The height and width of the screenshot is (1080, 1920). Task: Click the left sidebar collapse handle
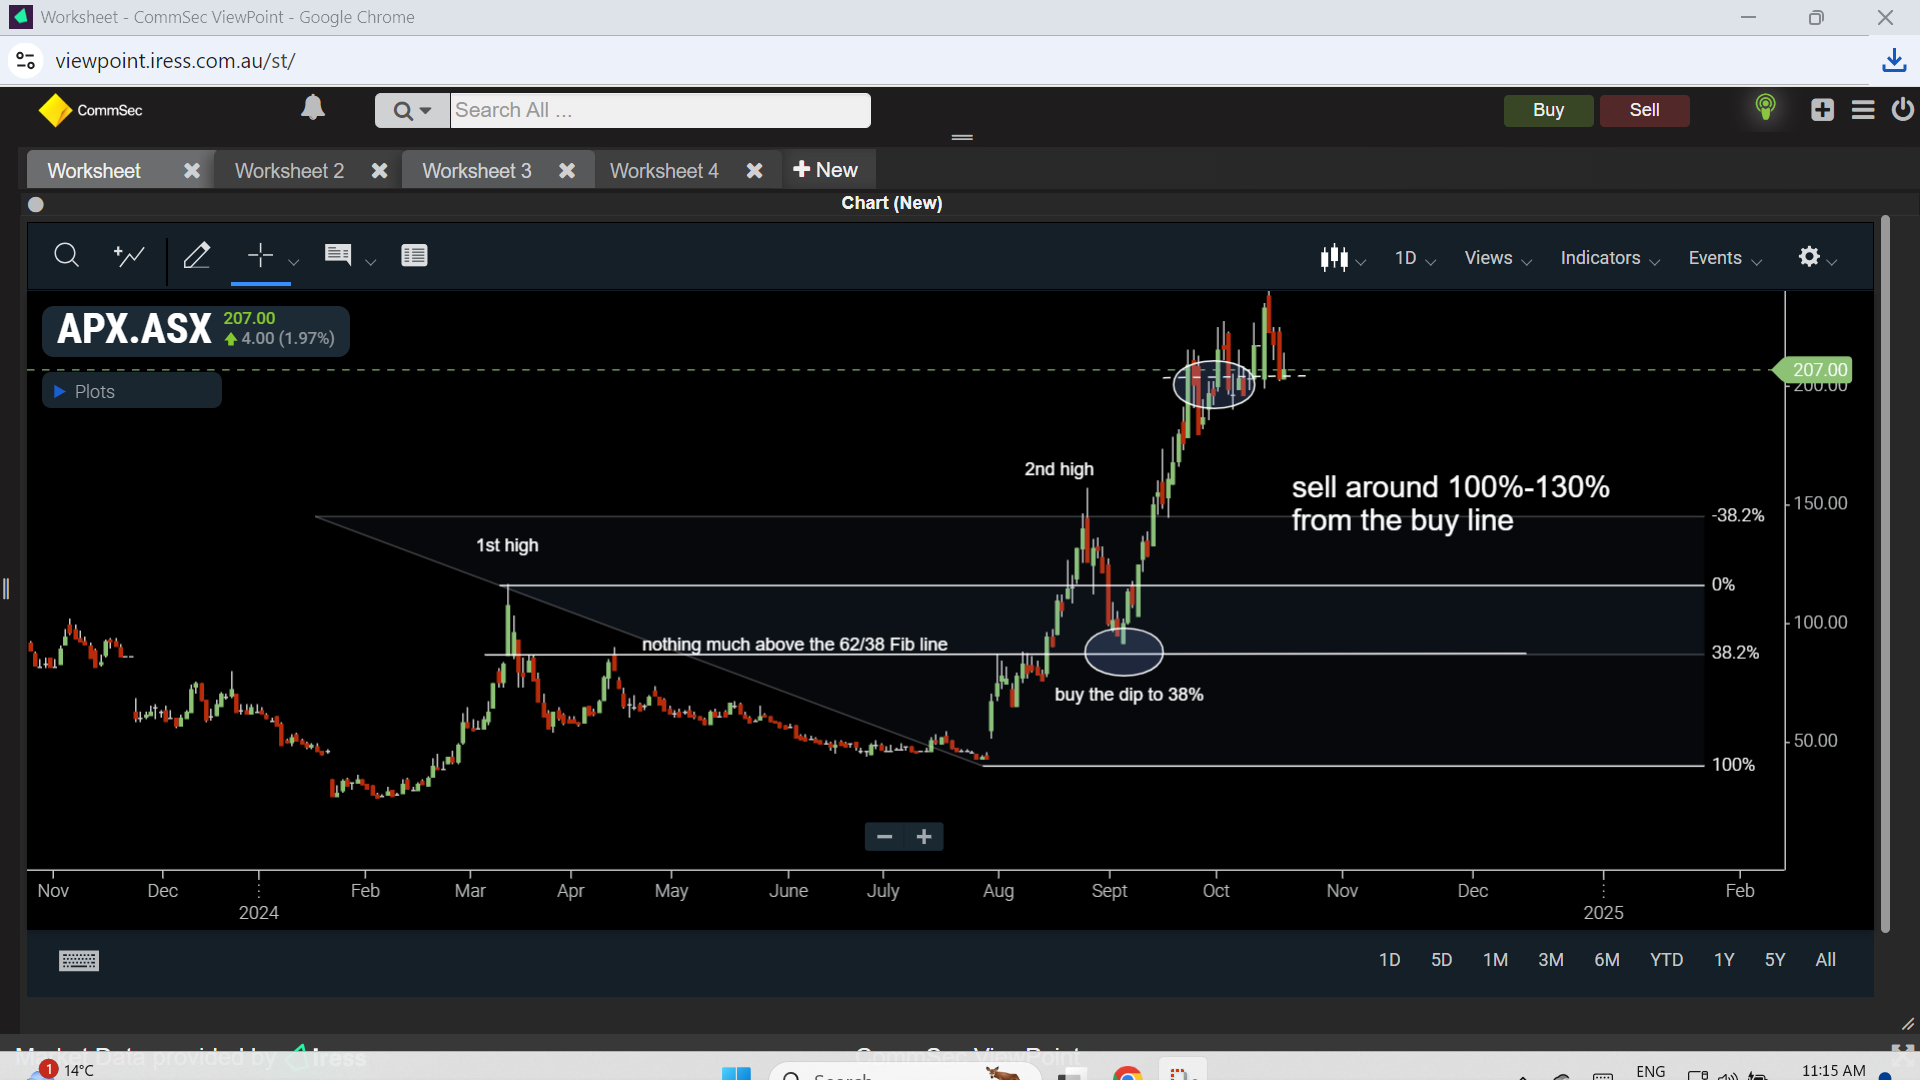click(6, 589)
